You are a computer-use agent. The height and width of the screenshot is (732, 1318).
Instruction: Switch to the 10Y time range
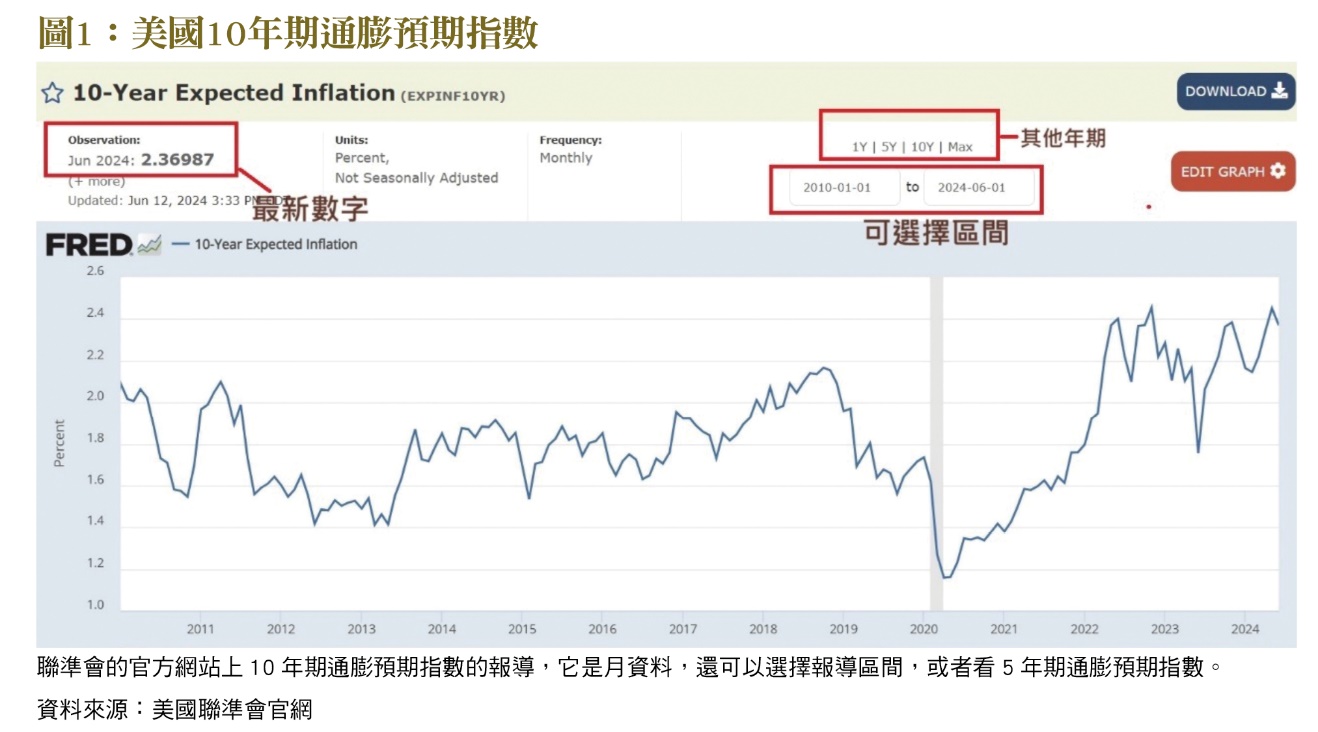(922, 147)
